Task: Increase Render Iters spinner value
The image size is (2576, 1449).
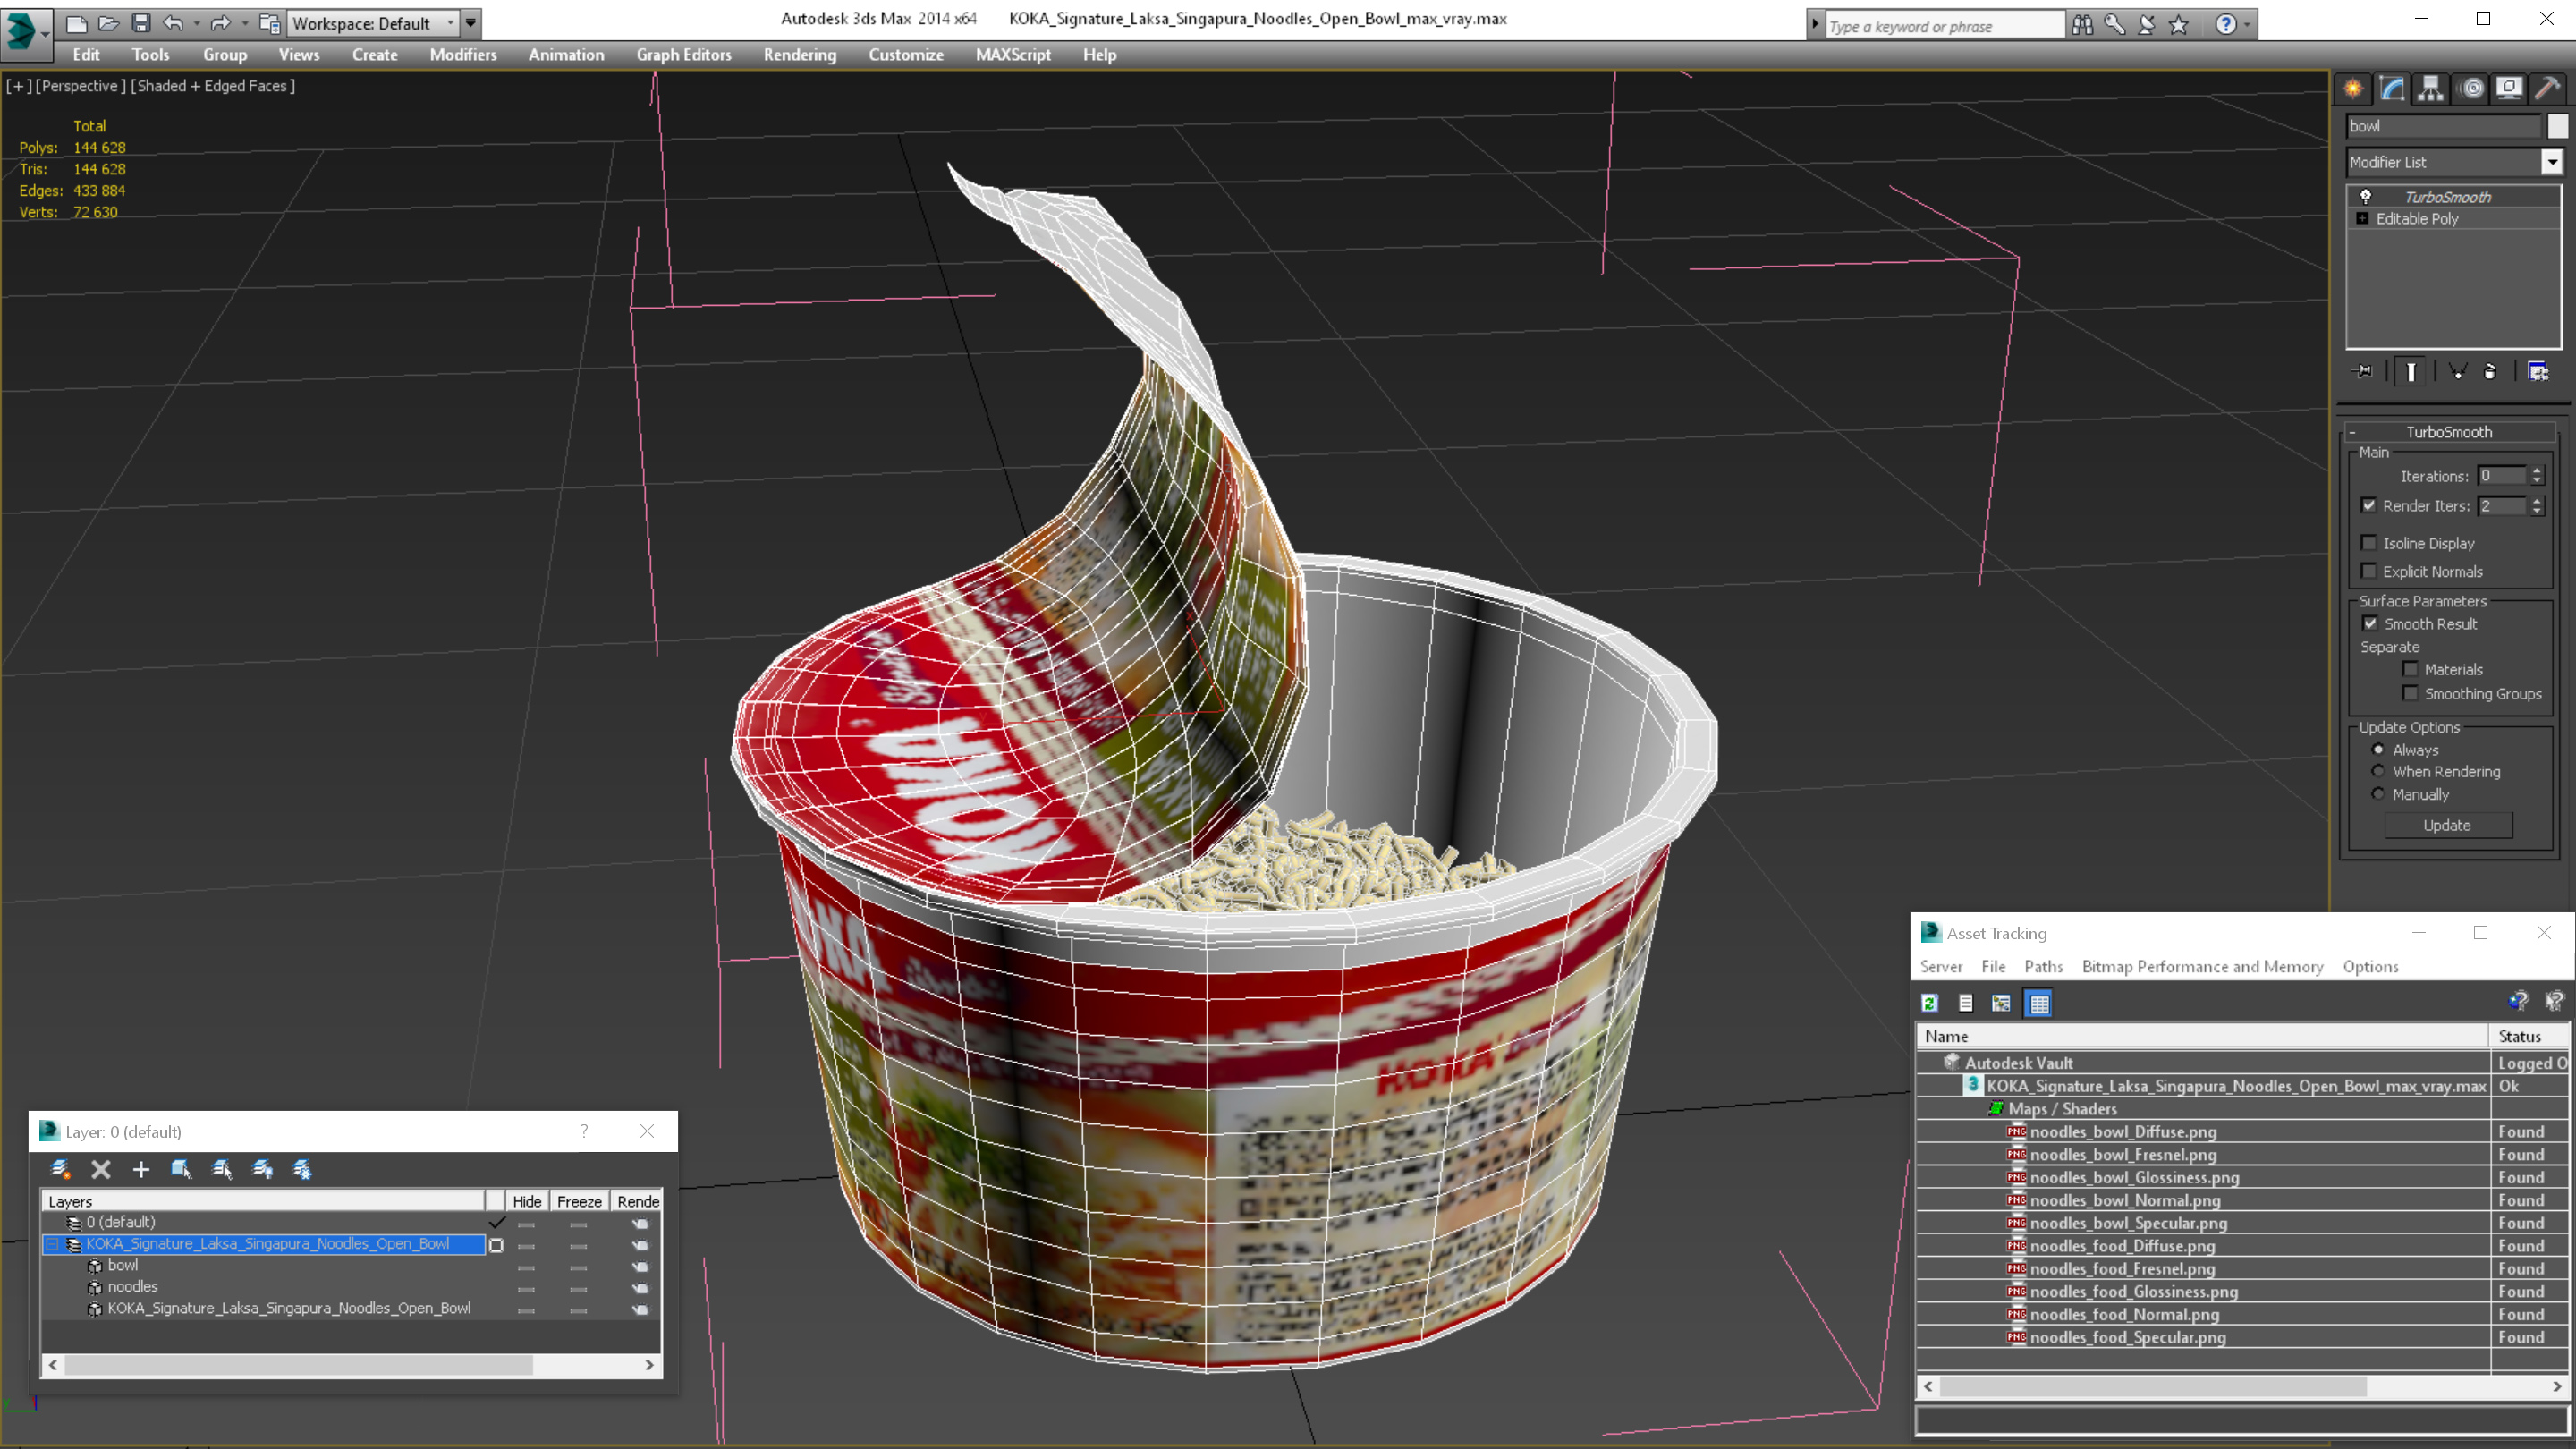Action: [2537, 501]
